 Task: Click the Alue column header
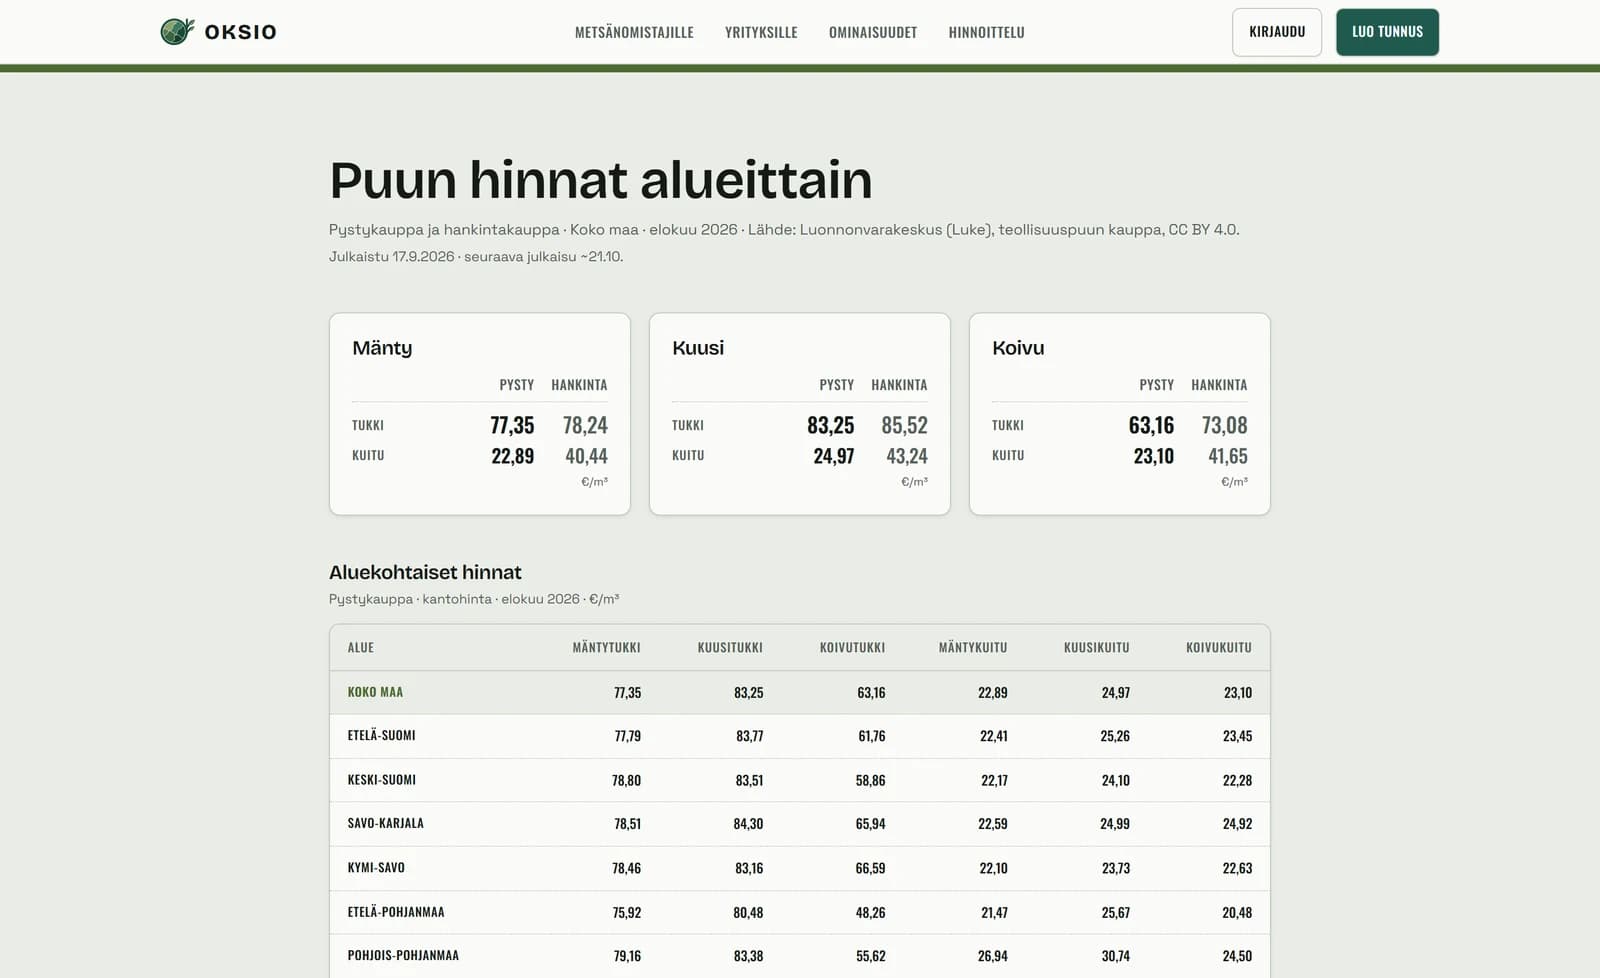[x=361, y=647]
